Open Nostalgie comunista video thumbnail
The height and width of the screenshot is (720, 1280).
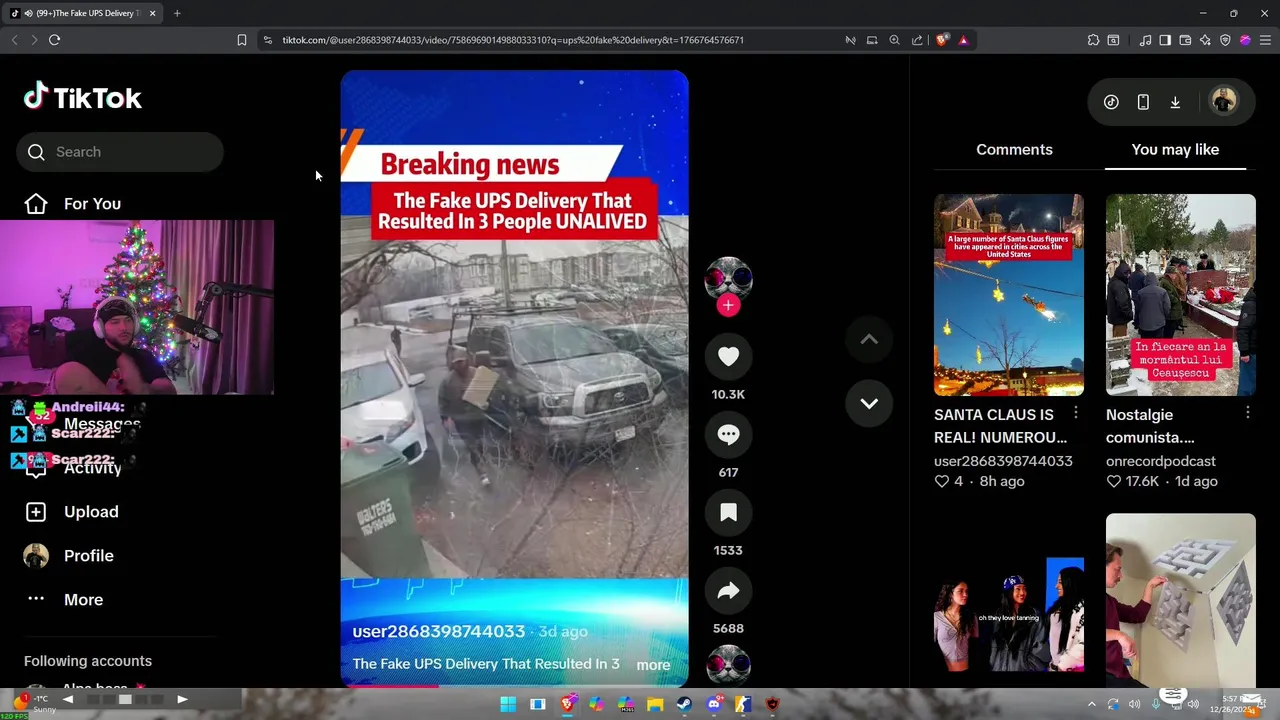pyautogui.click(x=1181, y=295)
